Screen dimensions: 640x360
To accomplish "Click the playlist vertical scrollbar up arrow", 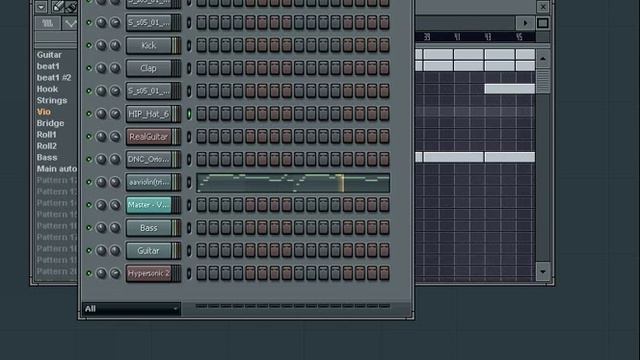I will [x=543, y=59].
